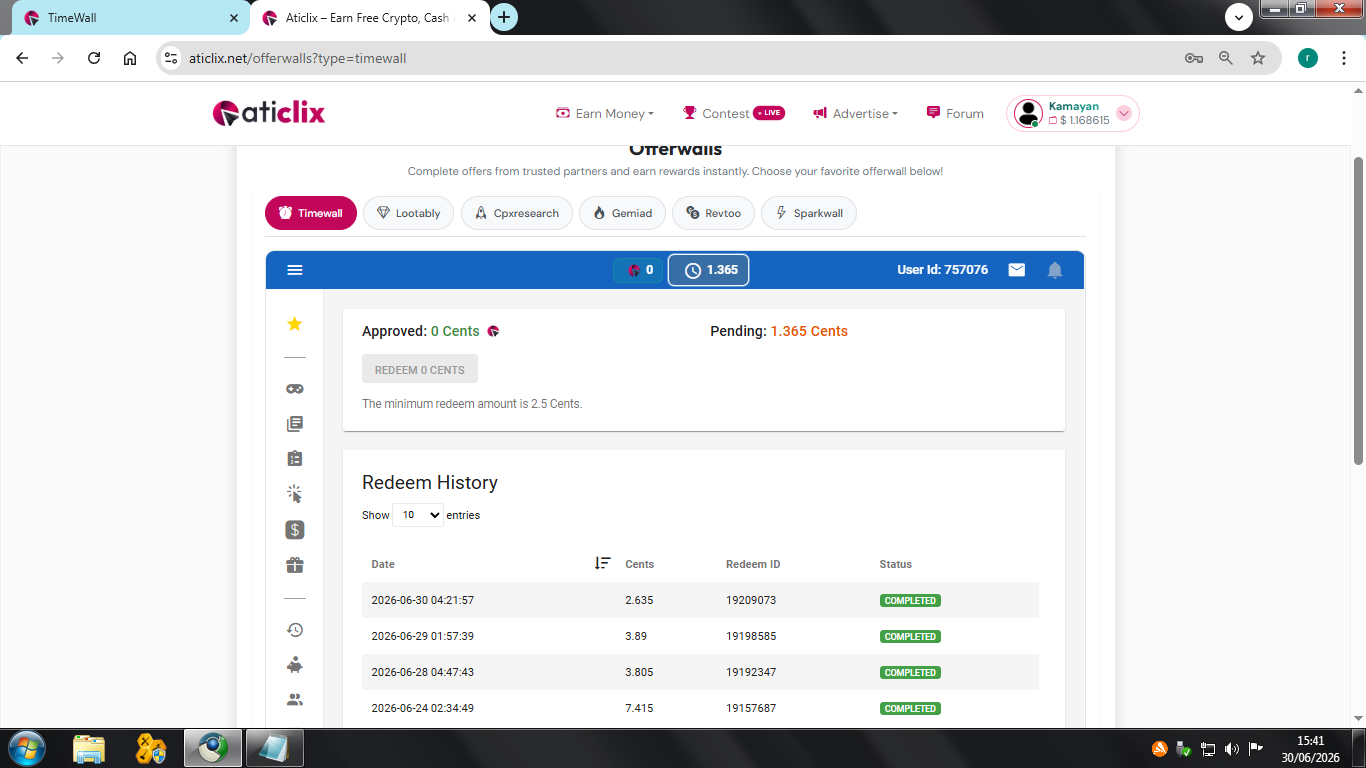Open the people referrals sidebar icon
Image resolution: width=1366 pixels, height=768 pixels.
point(295,700)
